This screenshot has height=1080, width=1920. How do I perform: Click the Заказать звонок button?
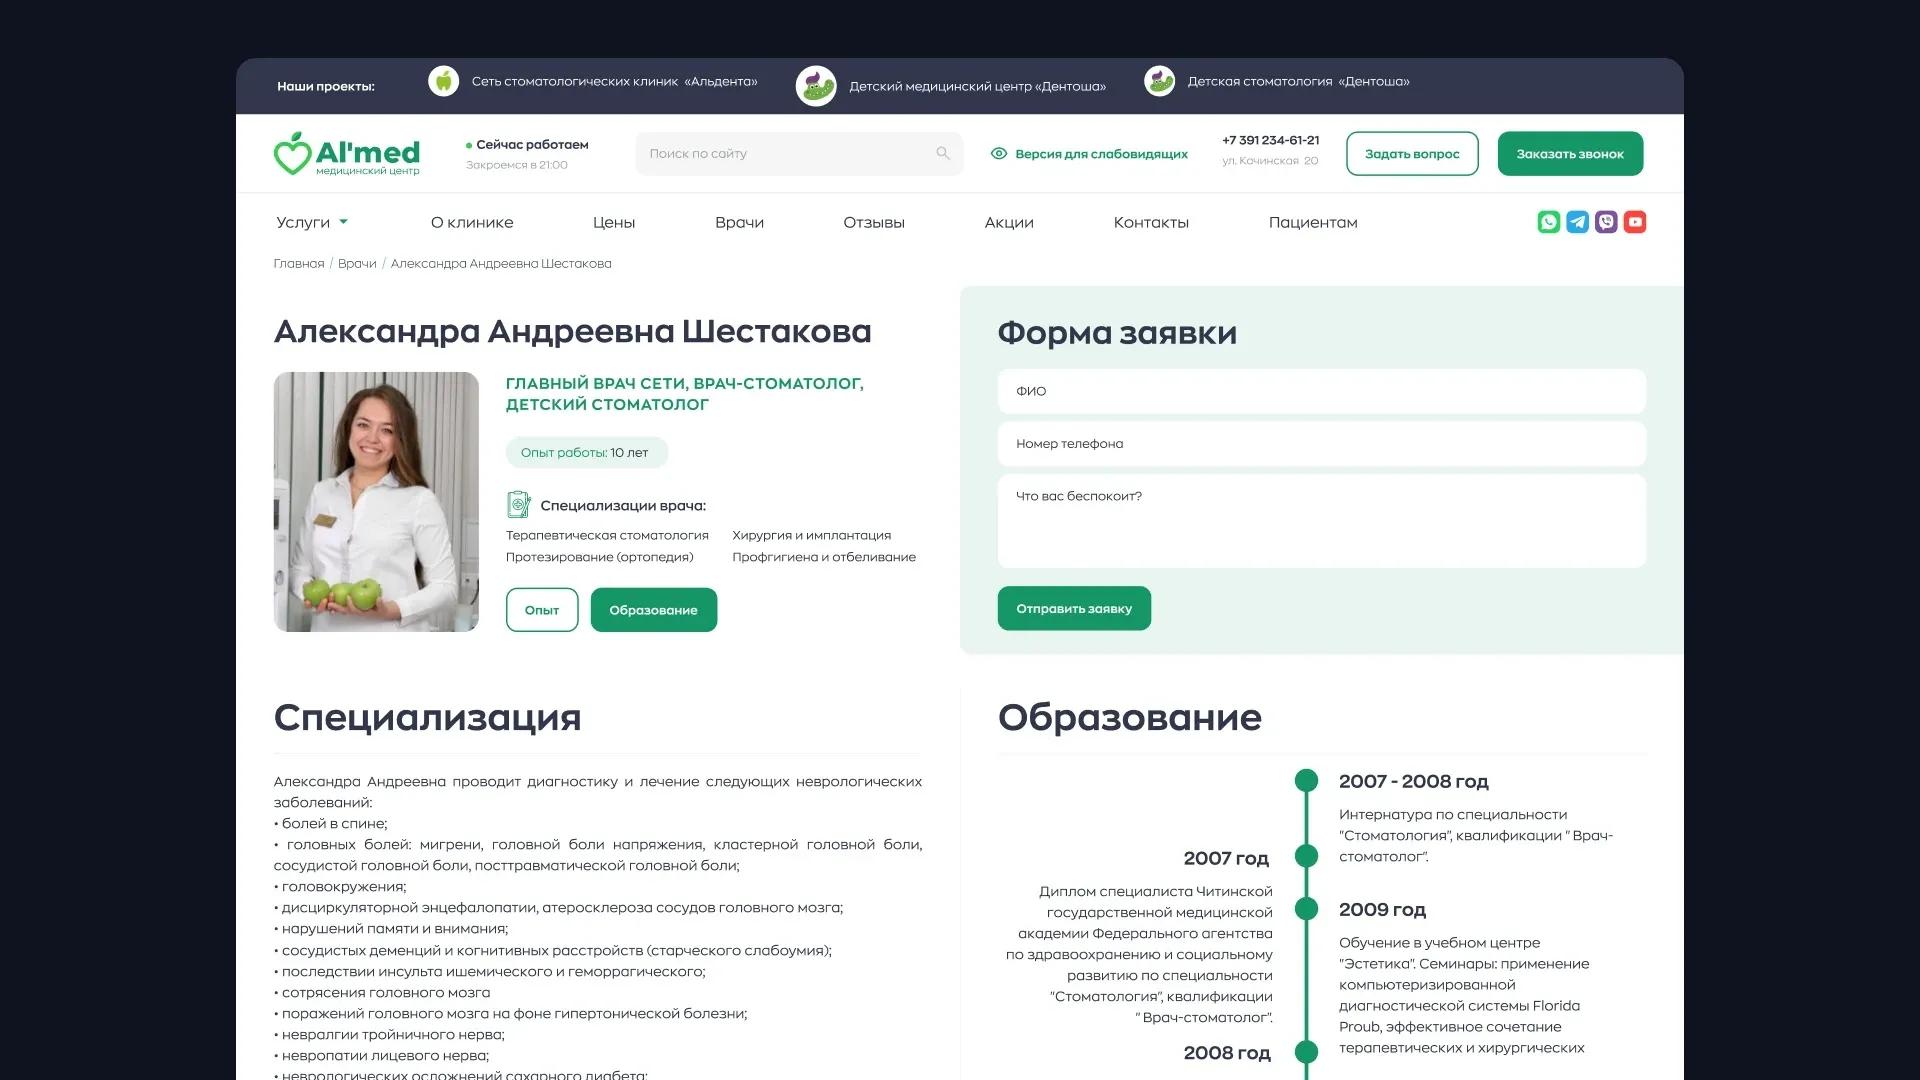pyautogui.click(x=1568, y=153)
